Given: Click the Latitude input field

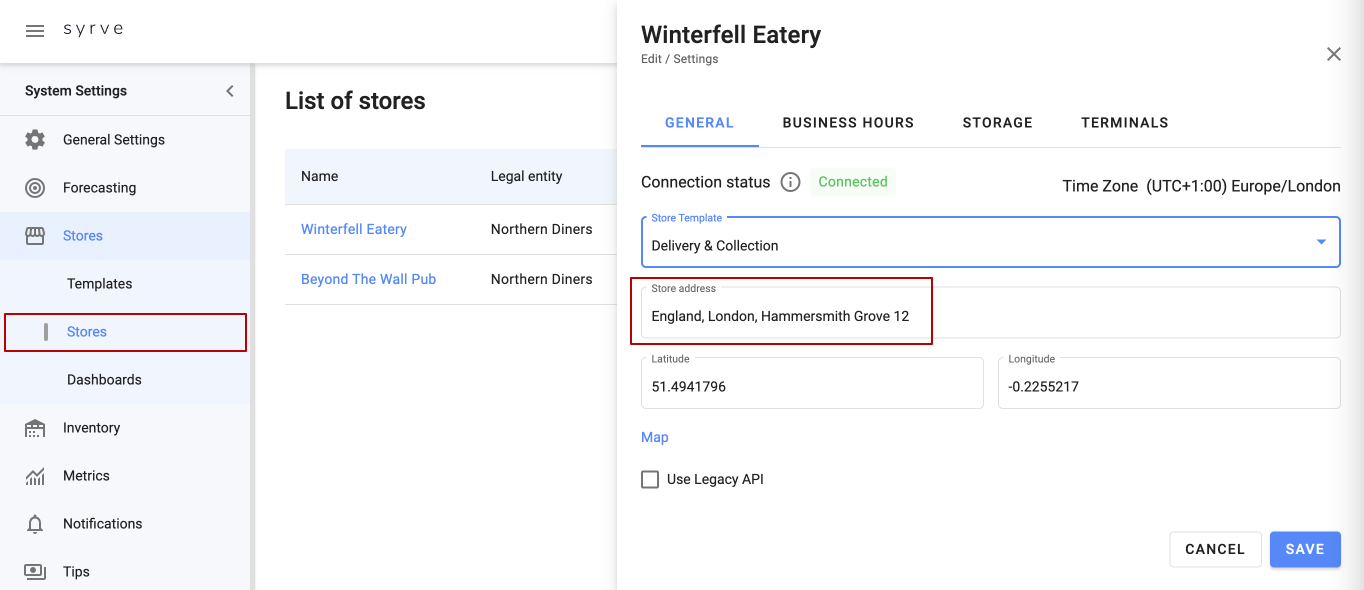Looking at the screenshot, I should click(x=812, y=386).
